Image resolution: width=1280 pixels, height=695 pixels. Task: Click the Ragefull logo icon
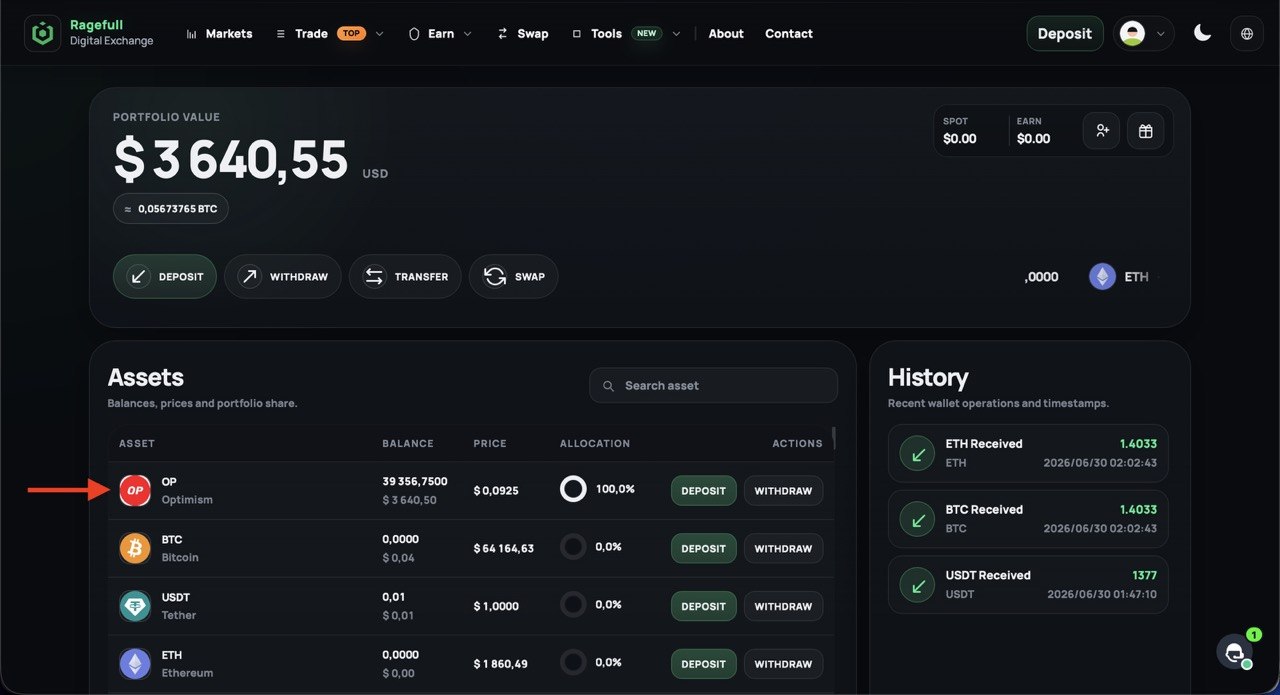point(42,33)
